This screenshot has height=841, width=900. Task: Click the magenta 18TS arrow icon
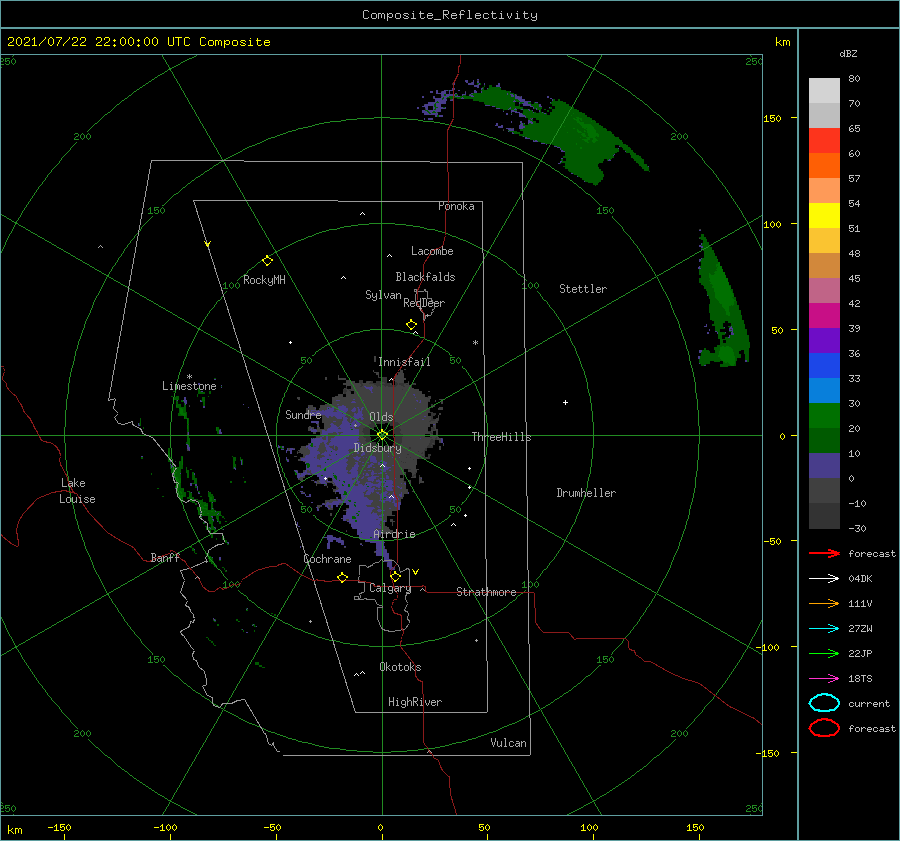point(824,679)
